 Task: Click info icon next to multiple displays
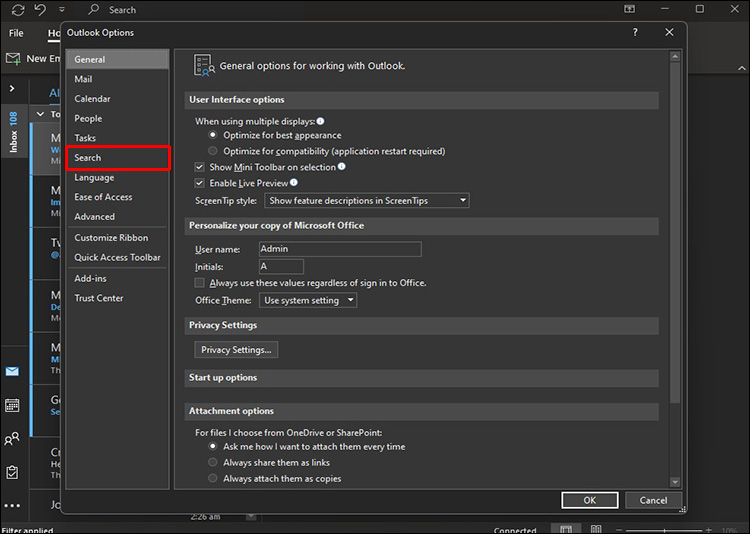320,121
